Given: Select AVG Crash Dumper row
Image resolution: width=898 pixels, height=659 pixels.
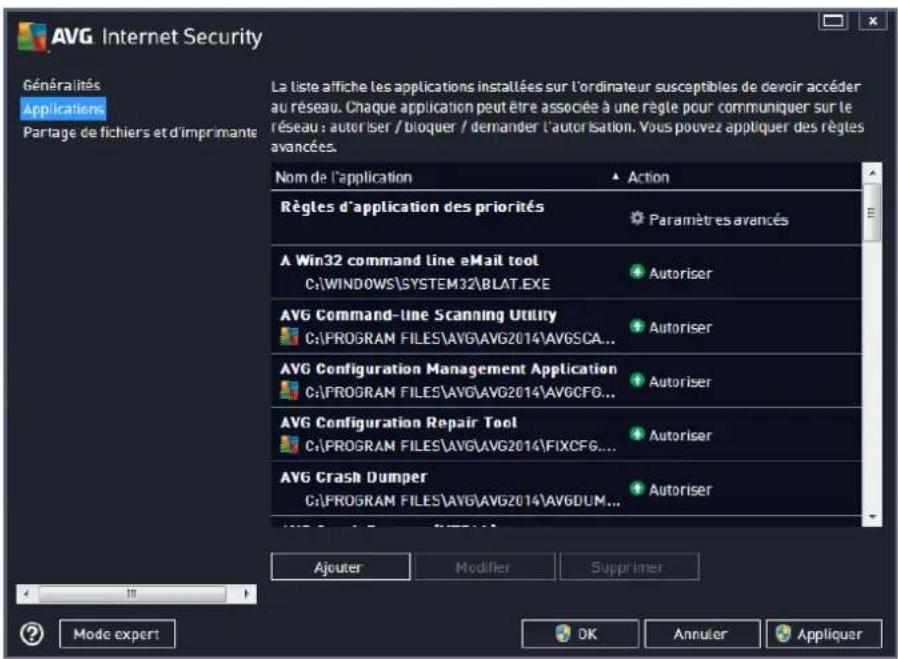Looking at the screenshot, I should [566, 489].
